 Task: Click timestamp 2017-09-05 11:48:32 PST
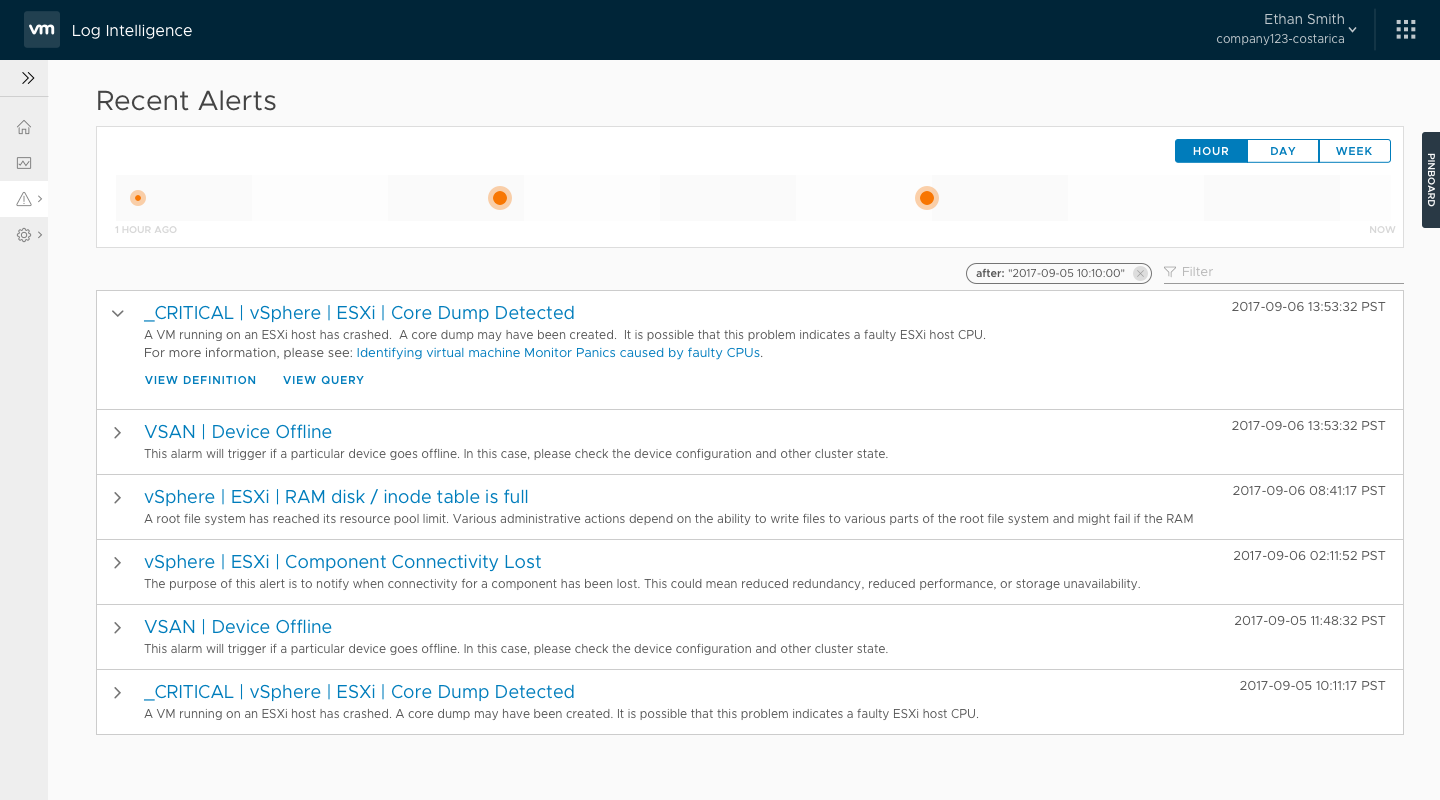[x=1310, y=621]
